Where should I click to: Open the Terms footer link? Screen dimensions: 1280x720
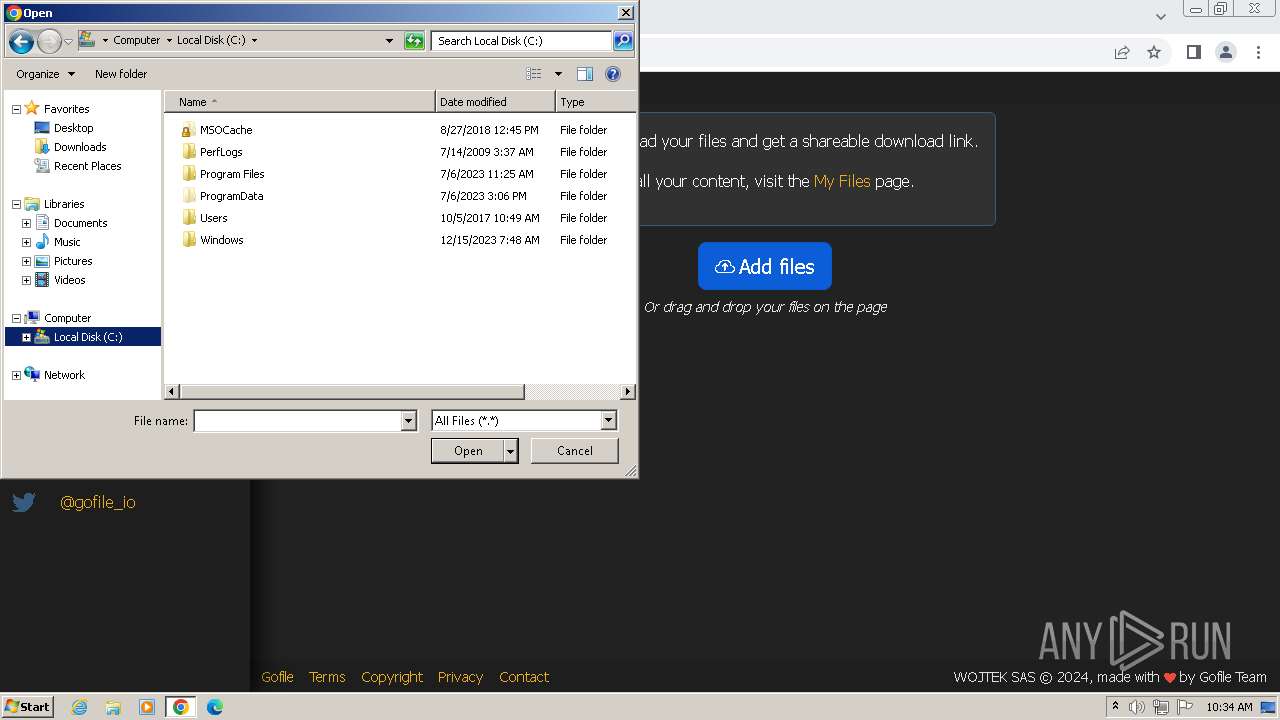point(327,677)
